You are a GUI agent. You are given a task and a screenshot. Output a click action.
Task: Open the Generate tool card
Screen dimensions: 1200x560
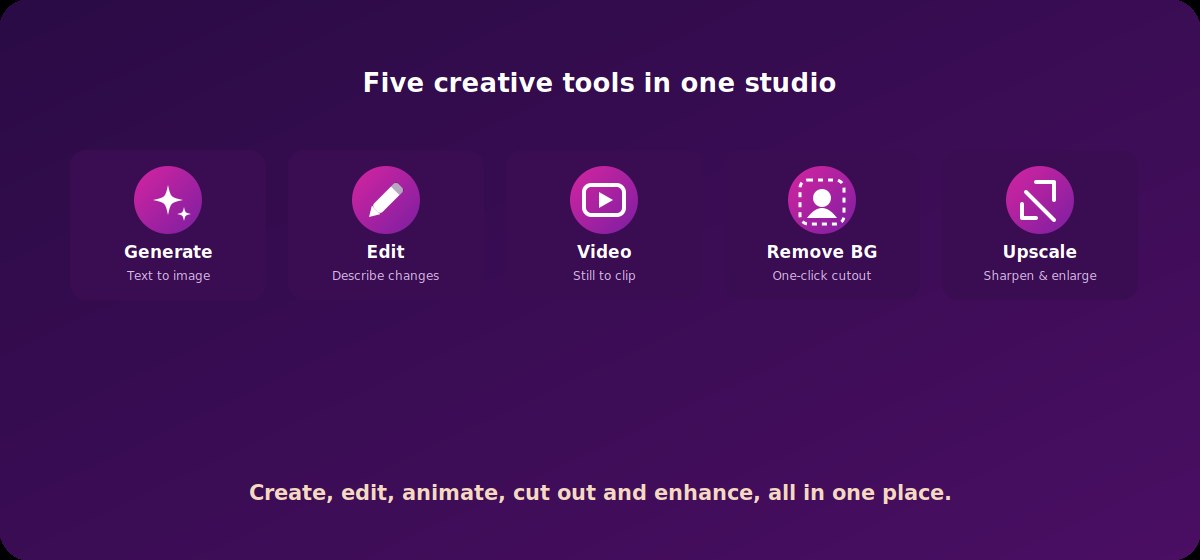pyautogui.click(x=168, y=225)
